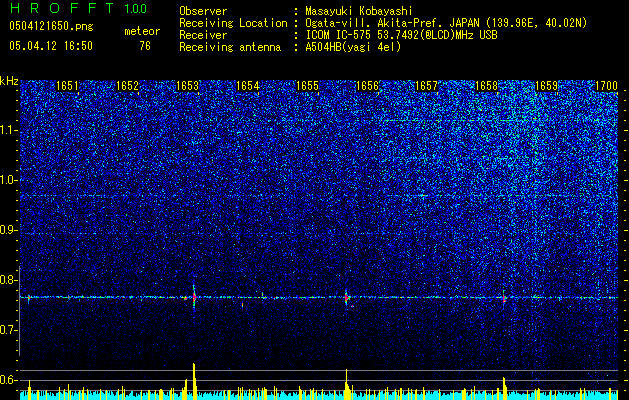Click the Receiving antenna label

230,47
